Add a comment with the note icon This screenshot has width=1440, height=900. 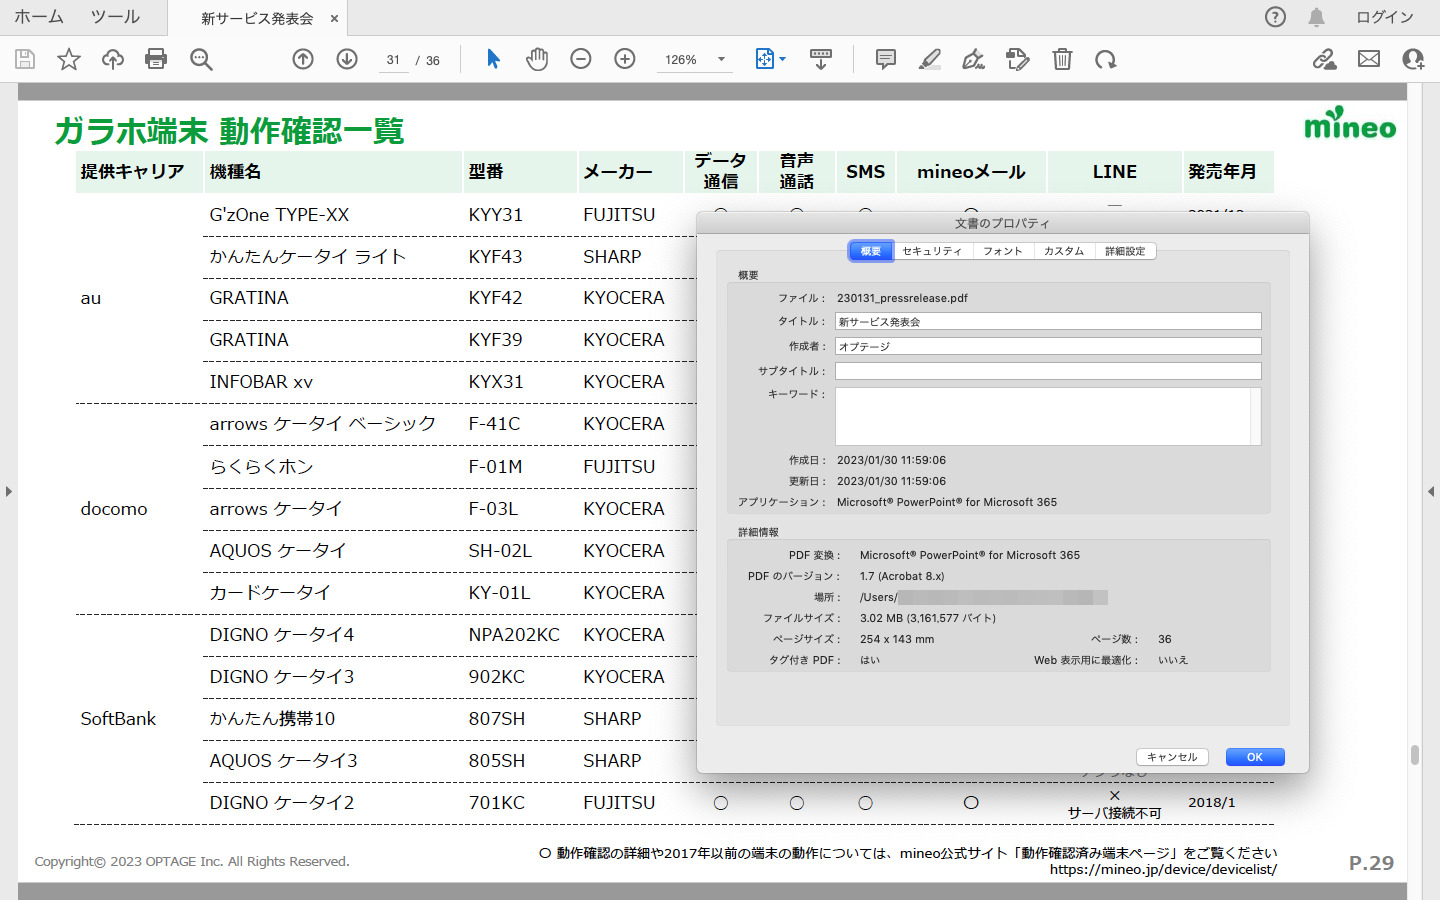885,59
